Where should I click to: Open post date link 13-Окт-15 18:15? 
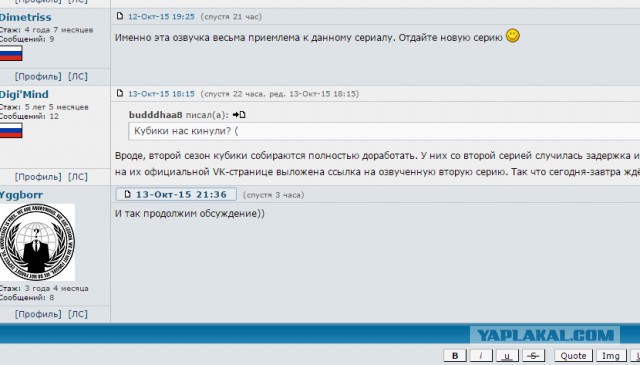click(161, 94)
